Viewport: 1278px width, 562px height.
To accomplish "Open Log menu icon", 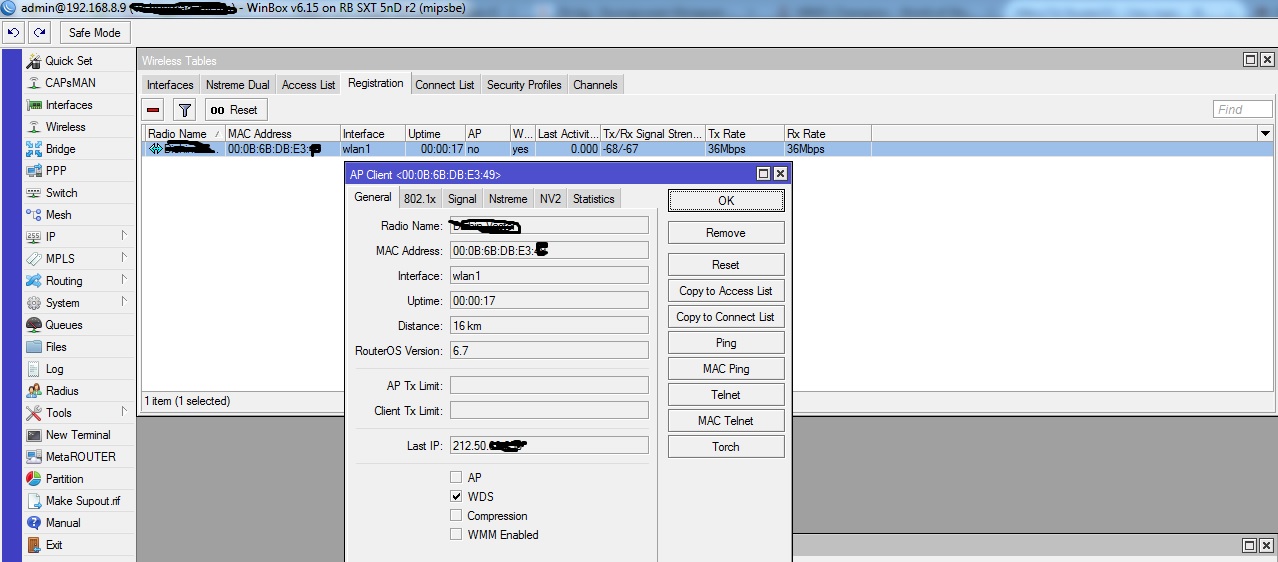I will (35, 369).
